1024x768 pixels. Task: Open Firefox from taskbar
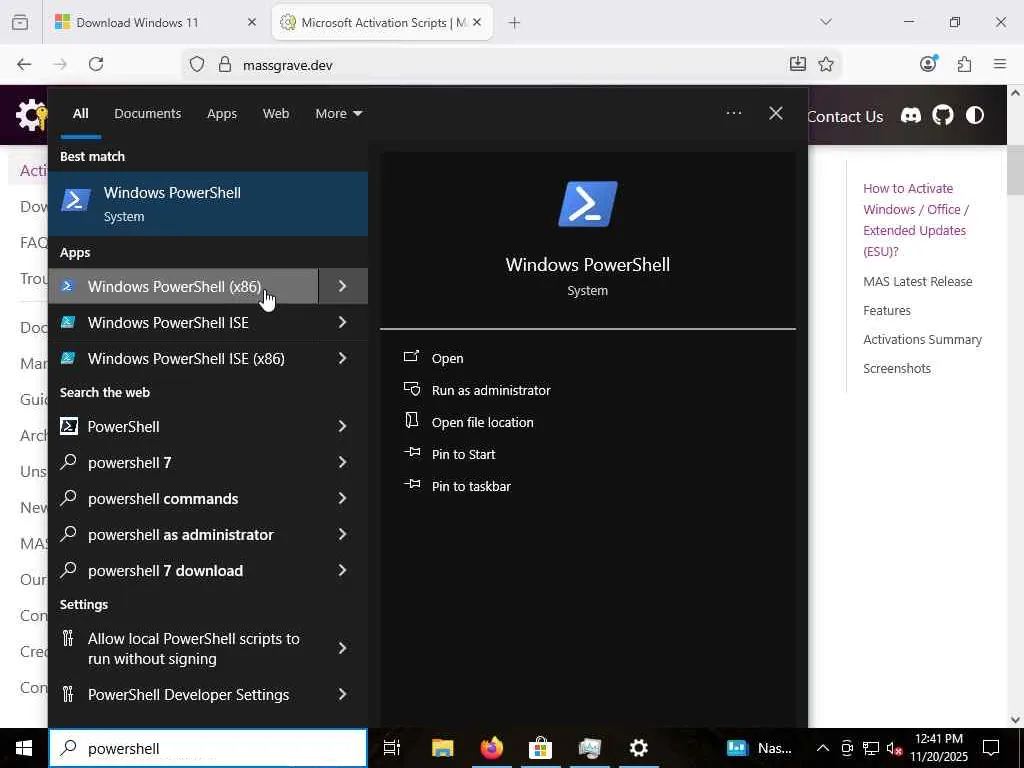[492, 748]
